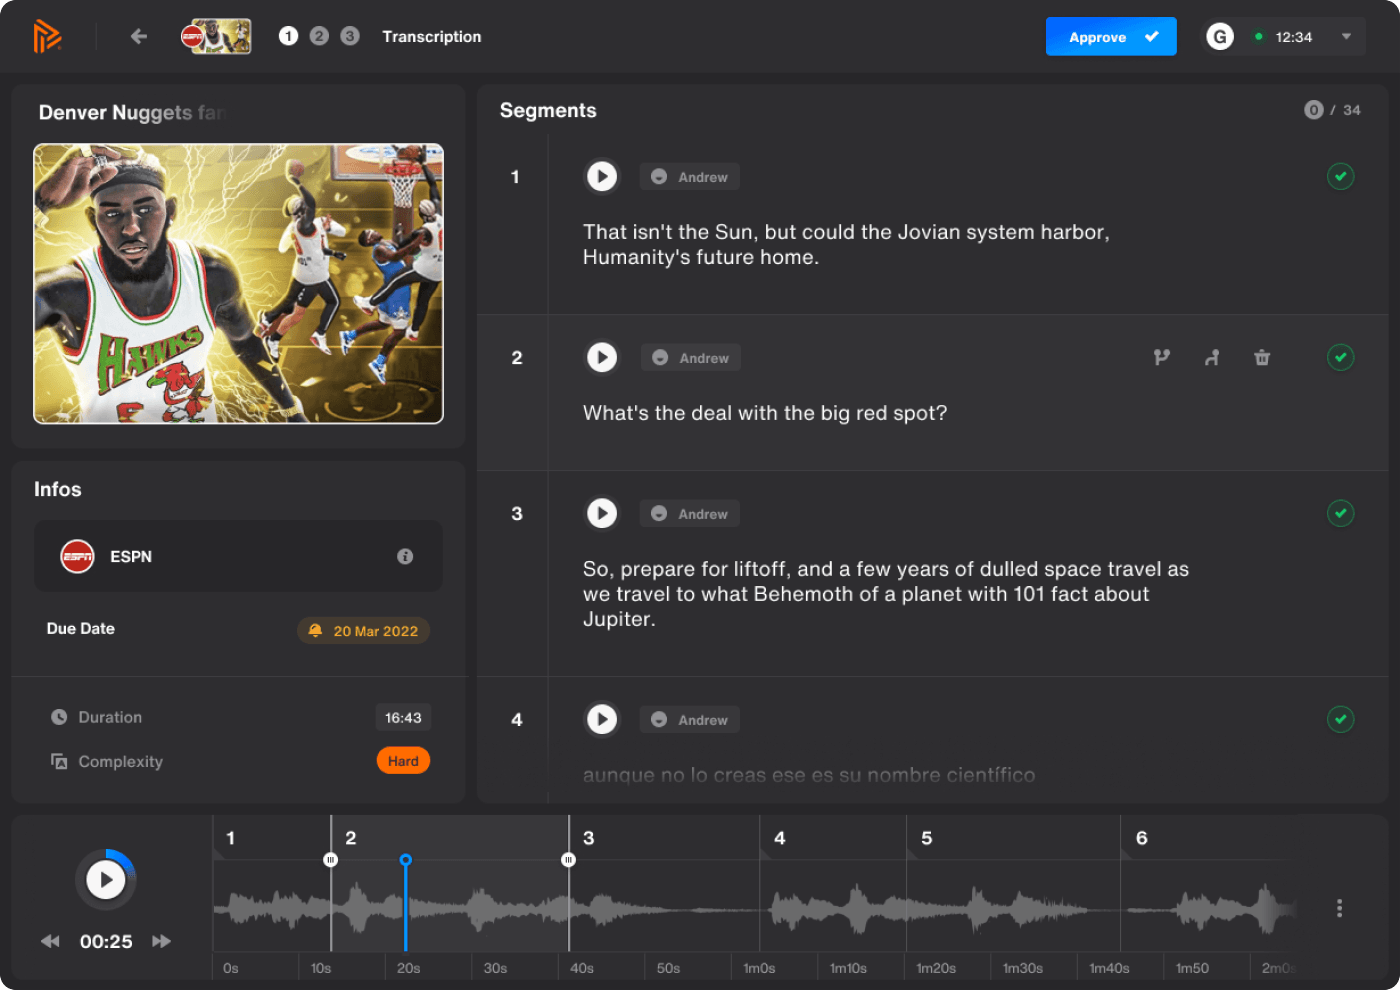Open the user dropdown next to 12:34
The height and width of the screenshot is (990, 1400).
pyautogui.click(x=1346, y=37)
